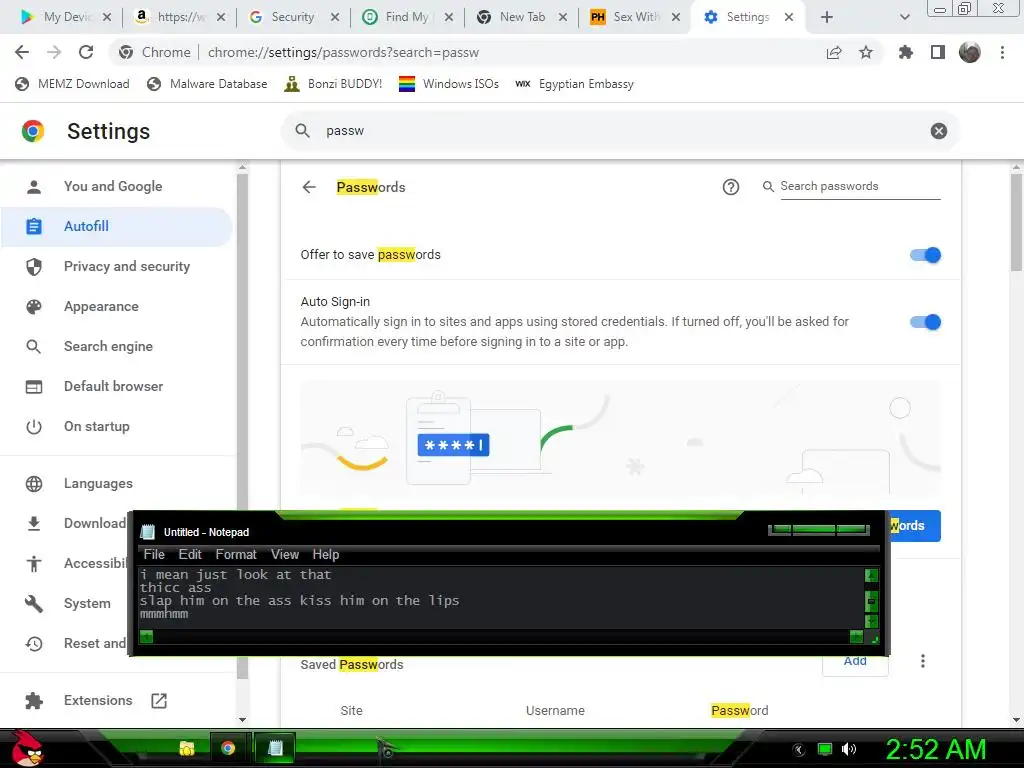
Task: Click the Search passwords field
Action: click(x=859, y=187)
